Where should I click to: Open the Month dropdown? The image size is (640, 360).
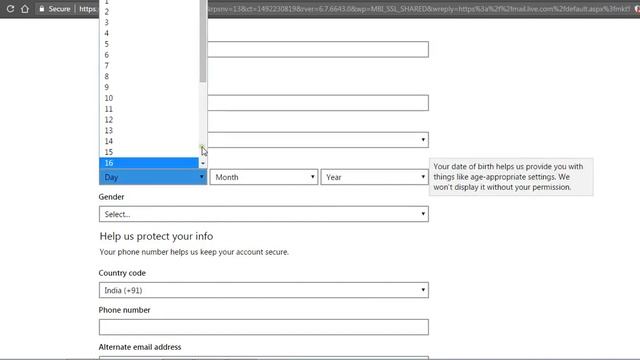(264, 177)
